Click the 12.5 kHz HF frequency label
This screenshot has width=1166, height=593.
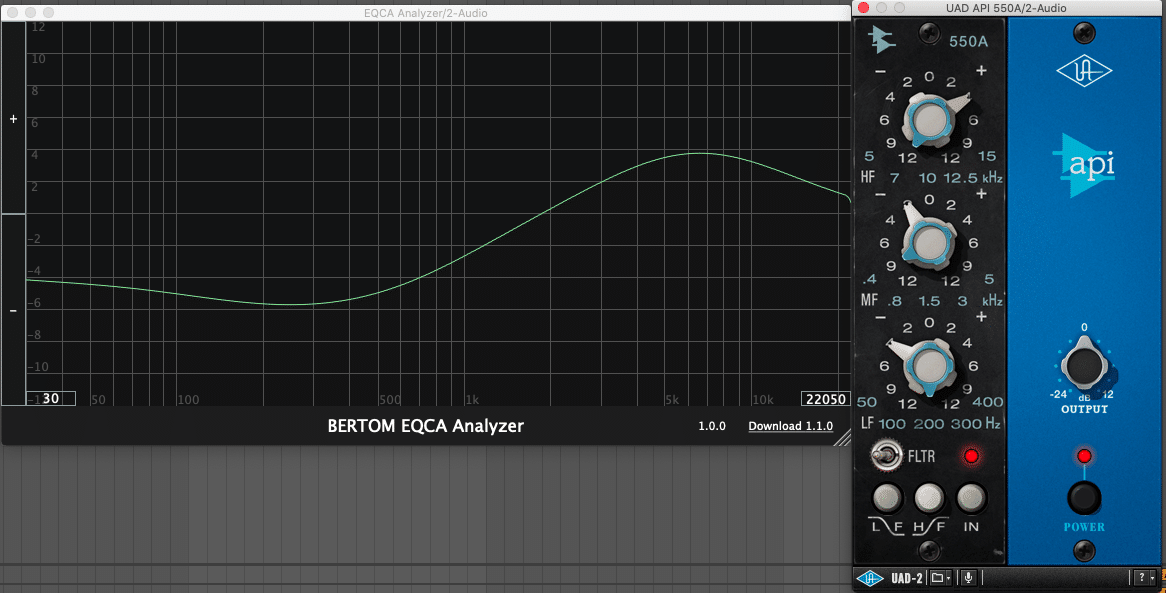pos(960,178)
